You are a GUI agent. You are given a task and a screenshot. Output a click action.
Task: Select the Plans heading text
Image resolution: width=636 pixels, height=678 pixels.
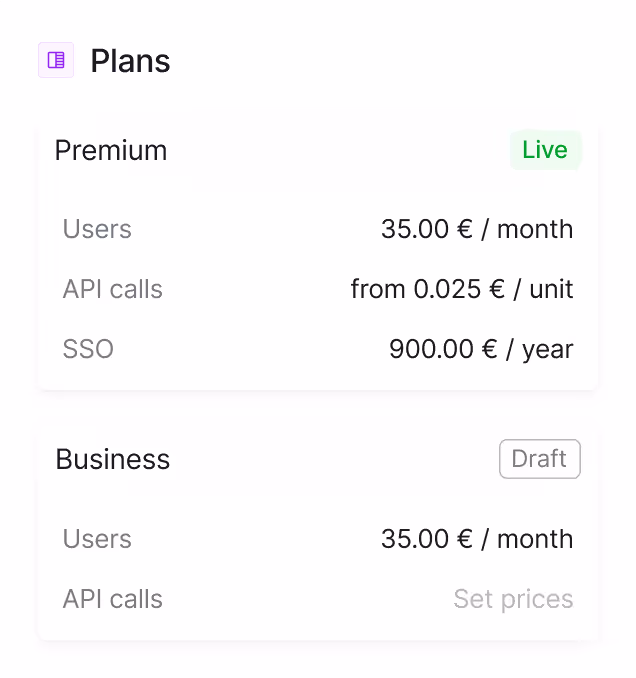[x=130, y=61]
